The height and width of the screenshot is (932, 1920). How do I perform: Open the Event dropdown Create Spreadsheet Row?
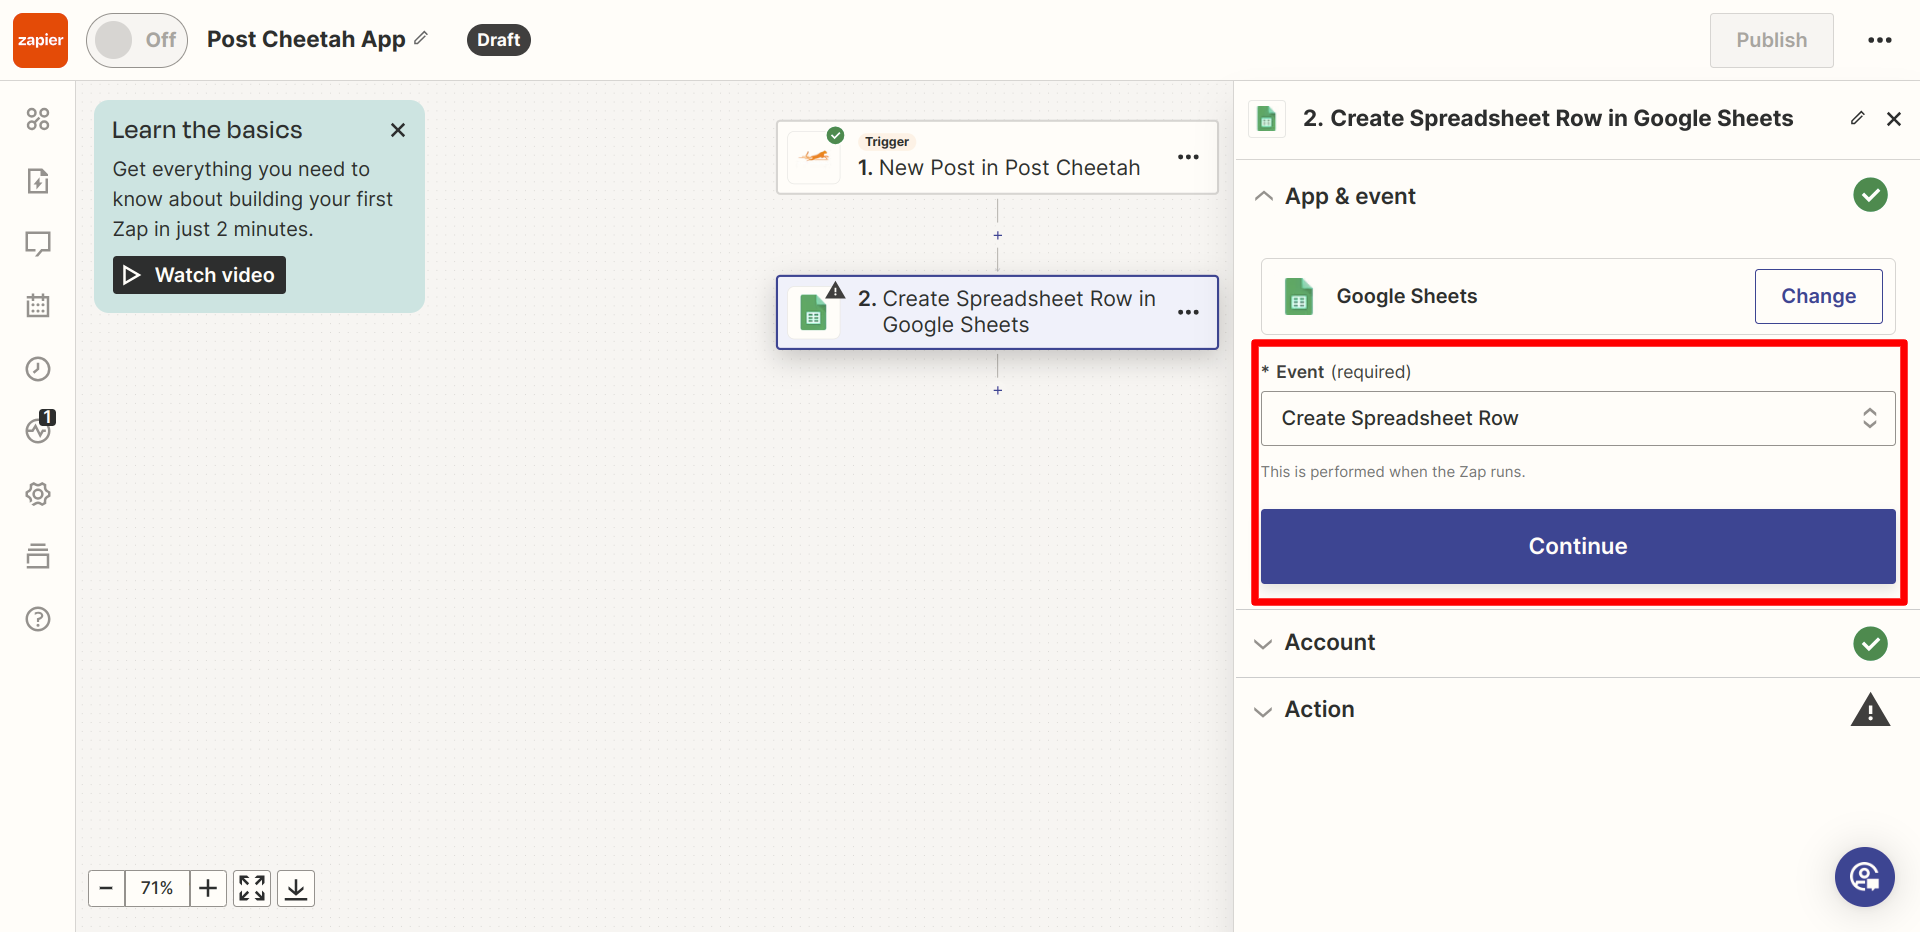[x=1578, y=418]
